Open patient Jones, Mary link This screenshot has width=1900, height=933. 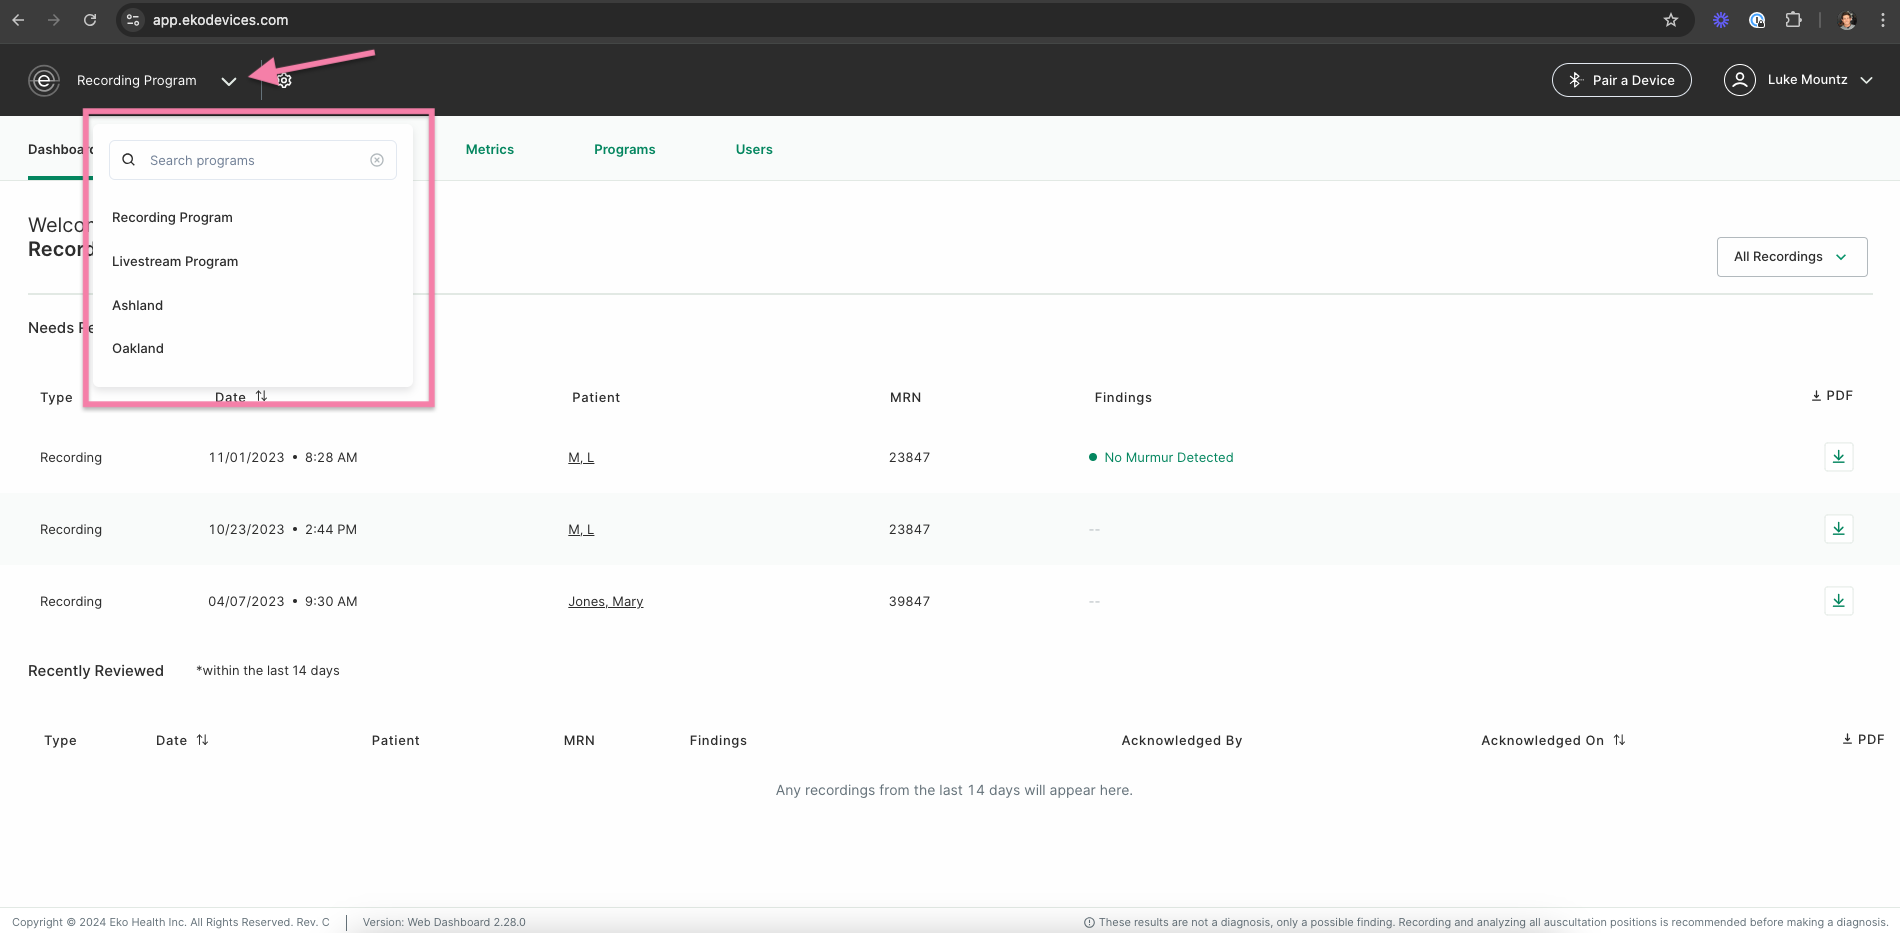pos(605,601)
